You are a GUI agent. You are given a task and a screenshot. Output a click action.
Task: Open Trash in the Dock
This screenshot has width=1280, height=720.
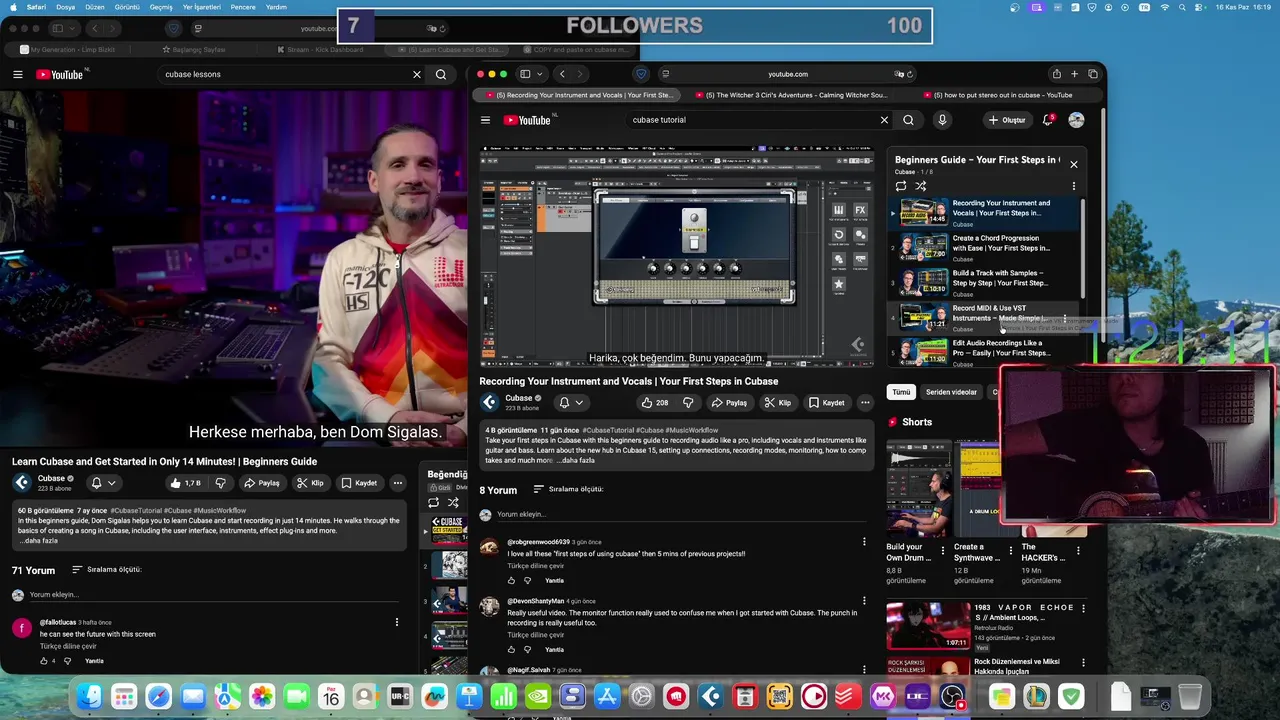point(1190,696)
